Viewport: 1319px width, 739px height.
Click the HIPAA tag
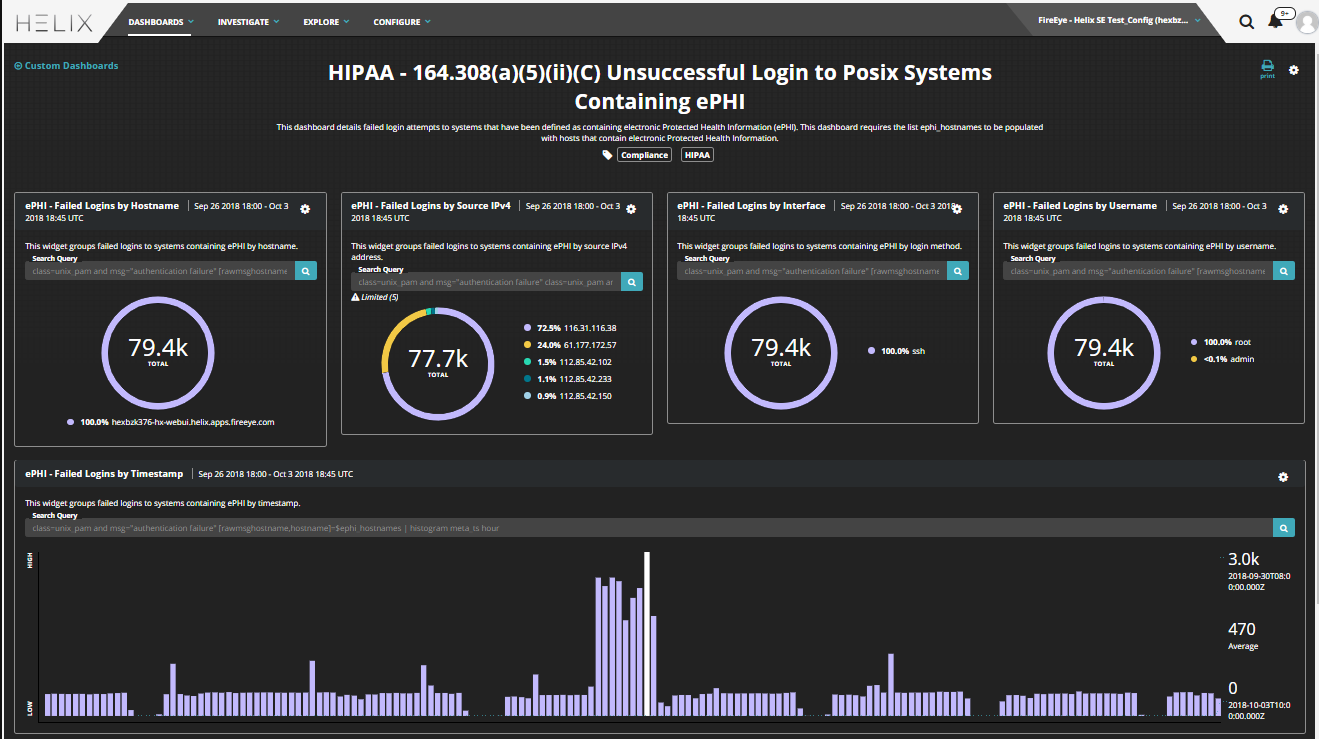[697, 155]
